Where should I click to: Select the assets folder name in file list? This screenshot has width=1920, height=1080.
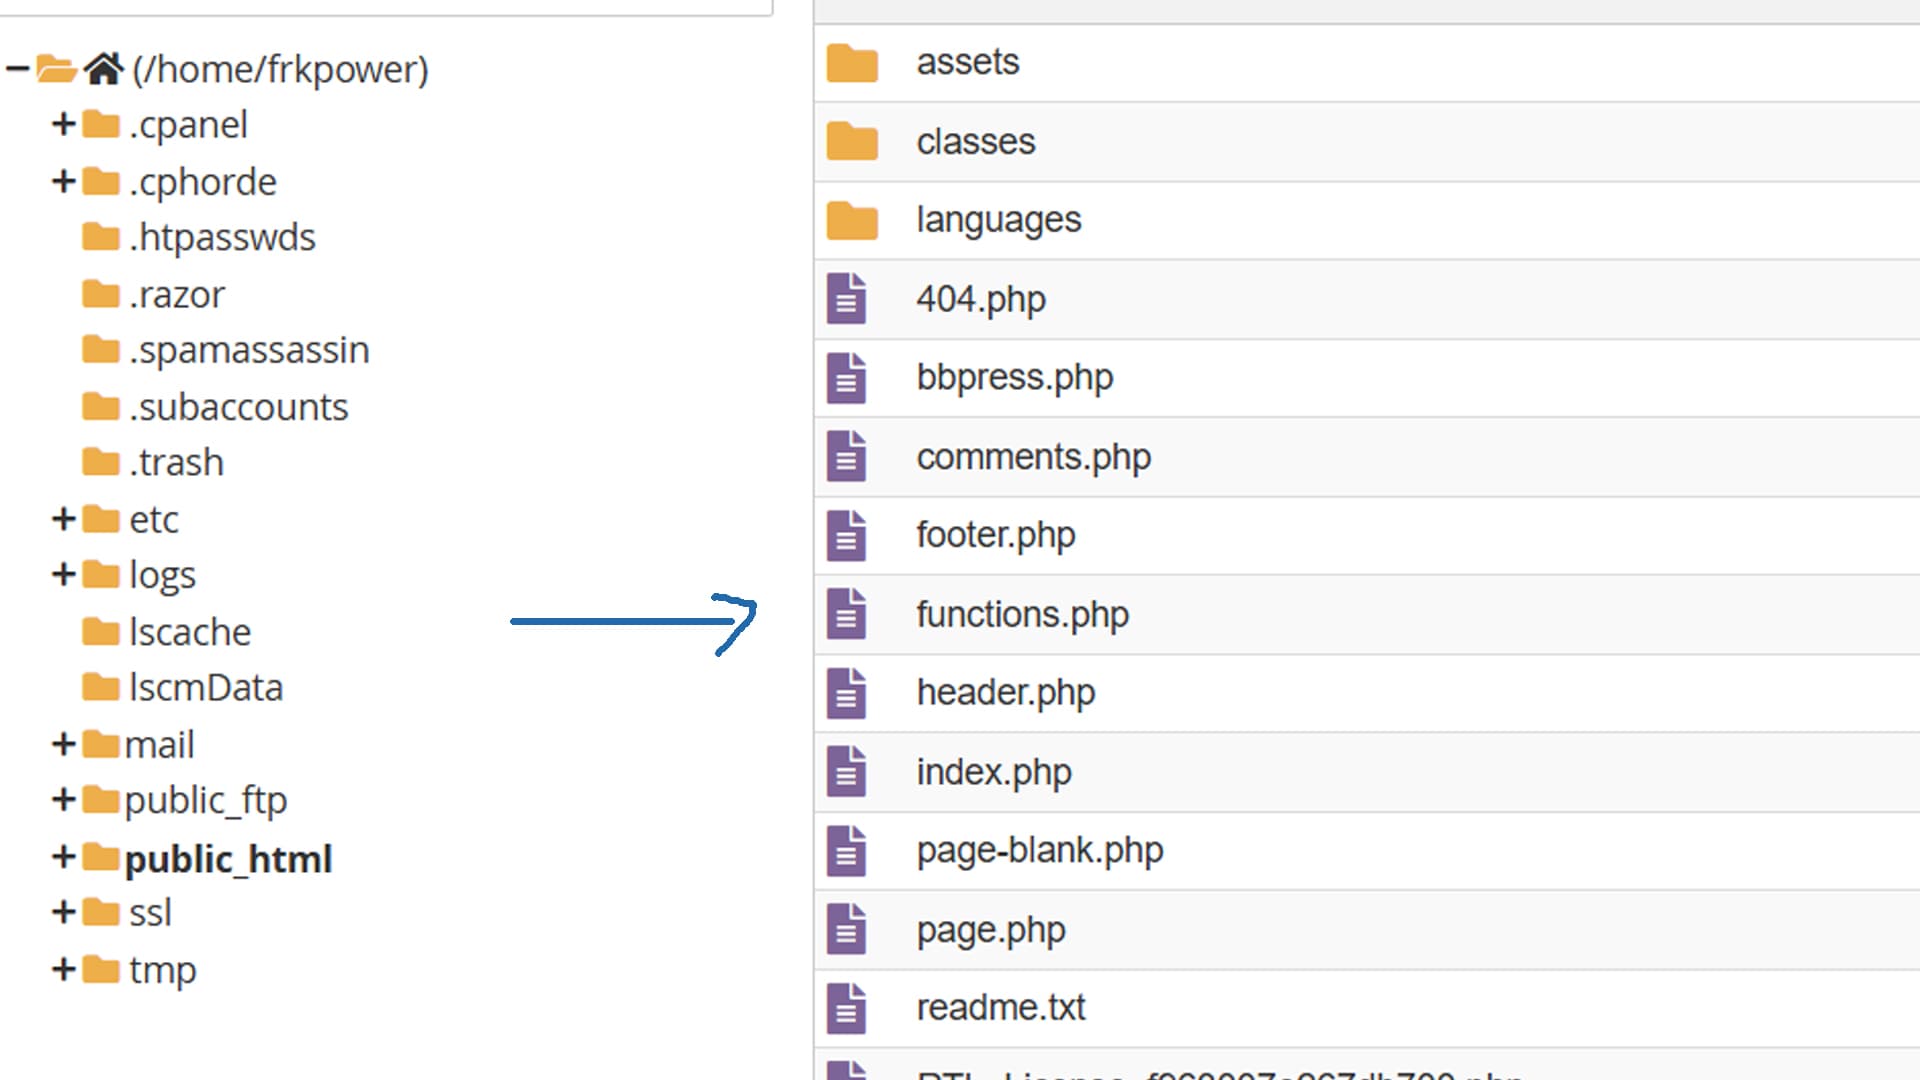(968, 62)
